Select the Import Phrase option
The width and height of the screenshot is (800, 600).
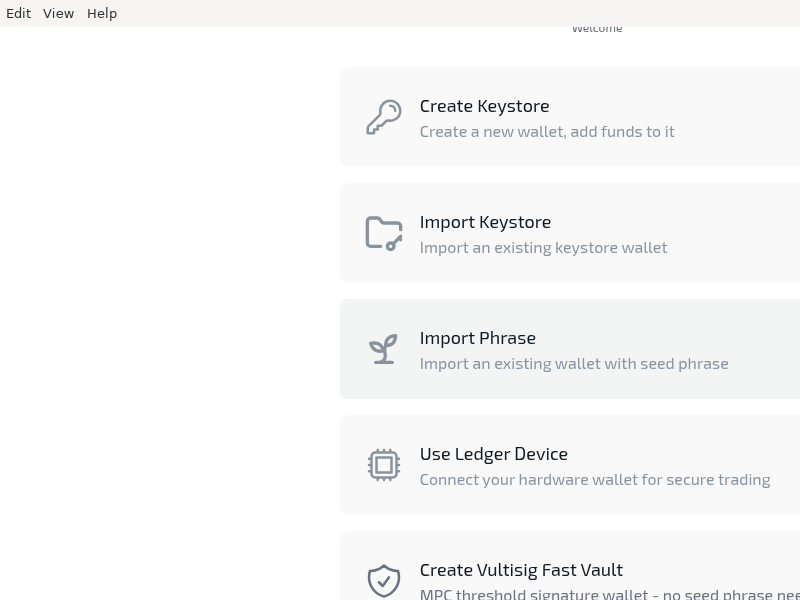pos(570,349)
